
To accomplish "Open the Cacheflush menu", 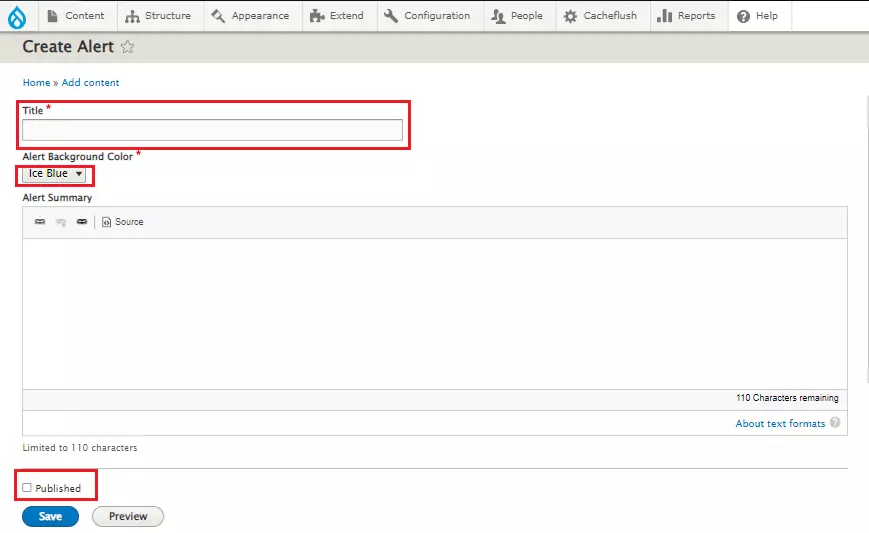I will pos(600,16).
